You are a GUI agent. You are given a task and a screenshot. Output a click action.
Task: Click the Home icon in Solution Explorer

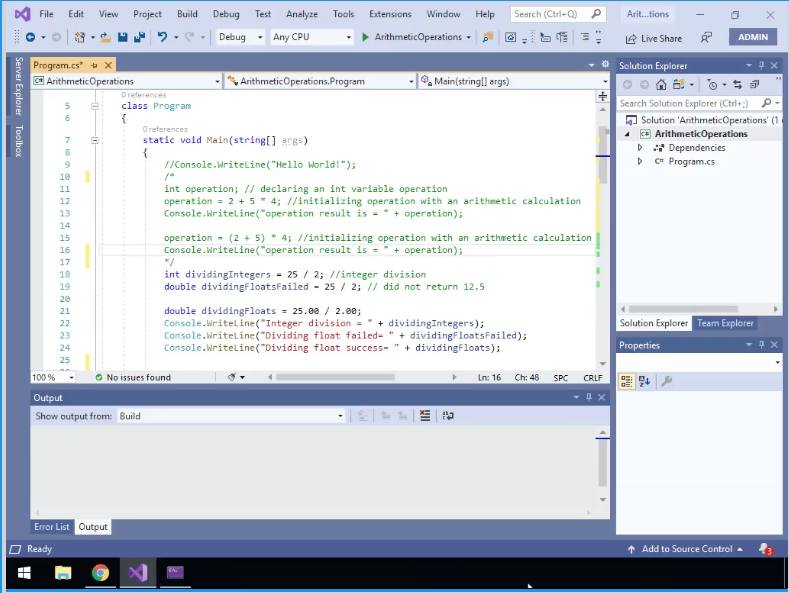tap(661, 85)
